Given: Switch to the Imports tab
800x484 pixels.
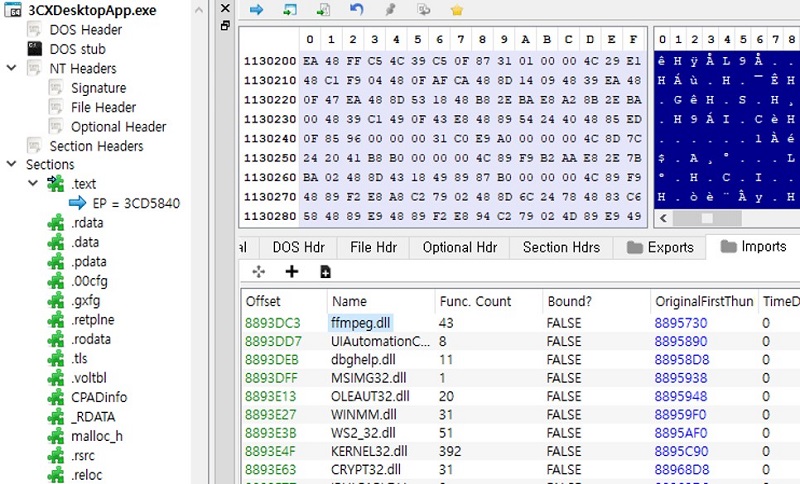Looking at the screenshot, I should 753,246.
